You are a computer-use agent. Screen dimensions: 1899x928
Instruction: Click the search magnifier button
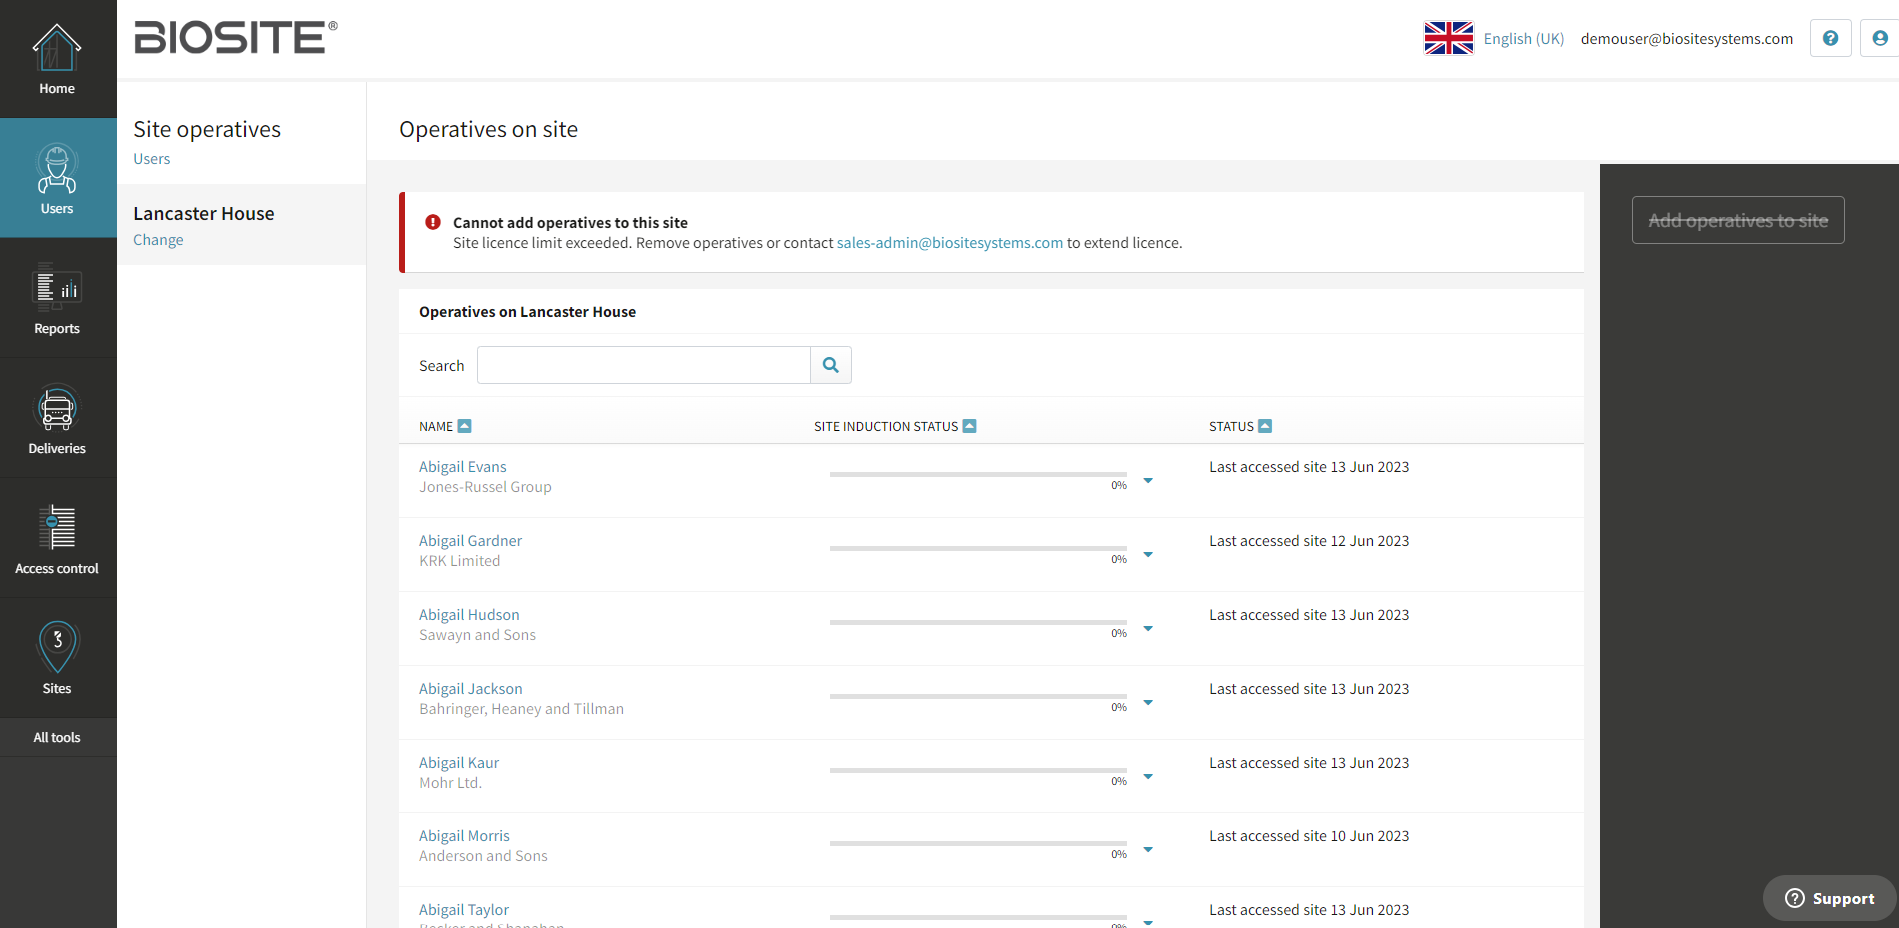click(830, 365)
